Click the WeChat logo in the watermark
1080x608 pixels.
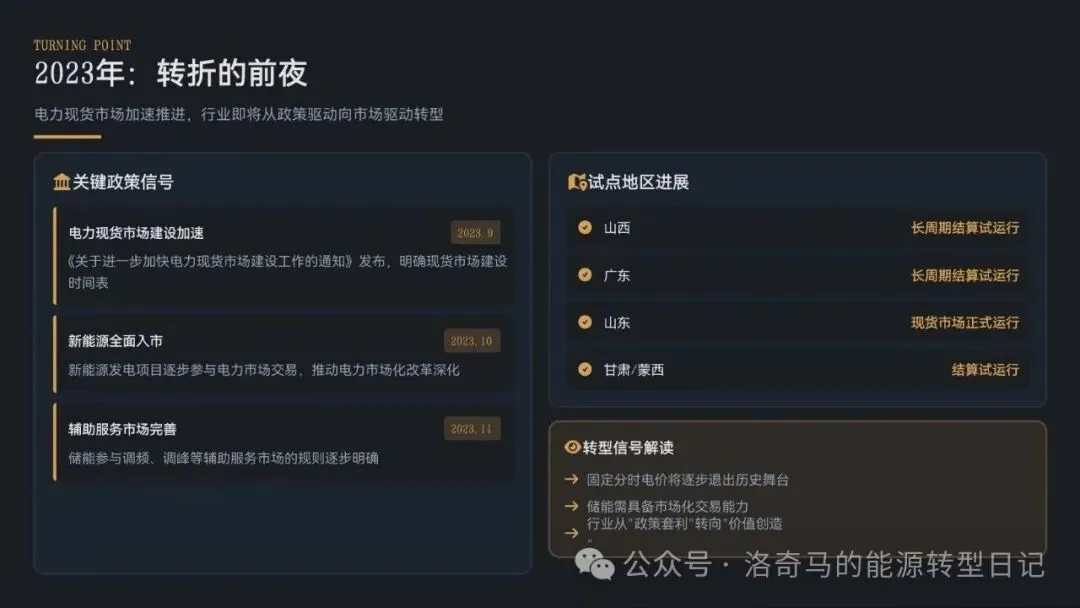[600, 565]
